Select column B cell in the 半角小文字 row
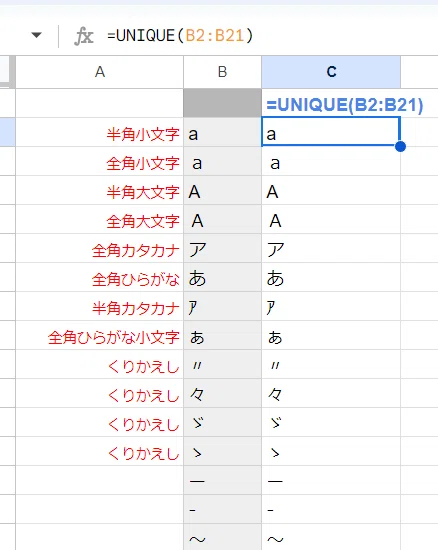The width and height of the screenshot is (438, 550). [222, 132]
